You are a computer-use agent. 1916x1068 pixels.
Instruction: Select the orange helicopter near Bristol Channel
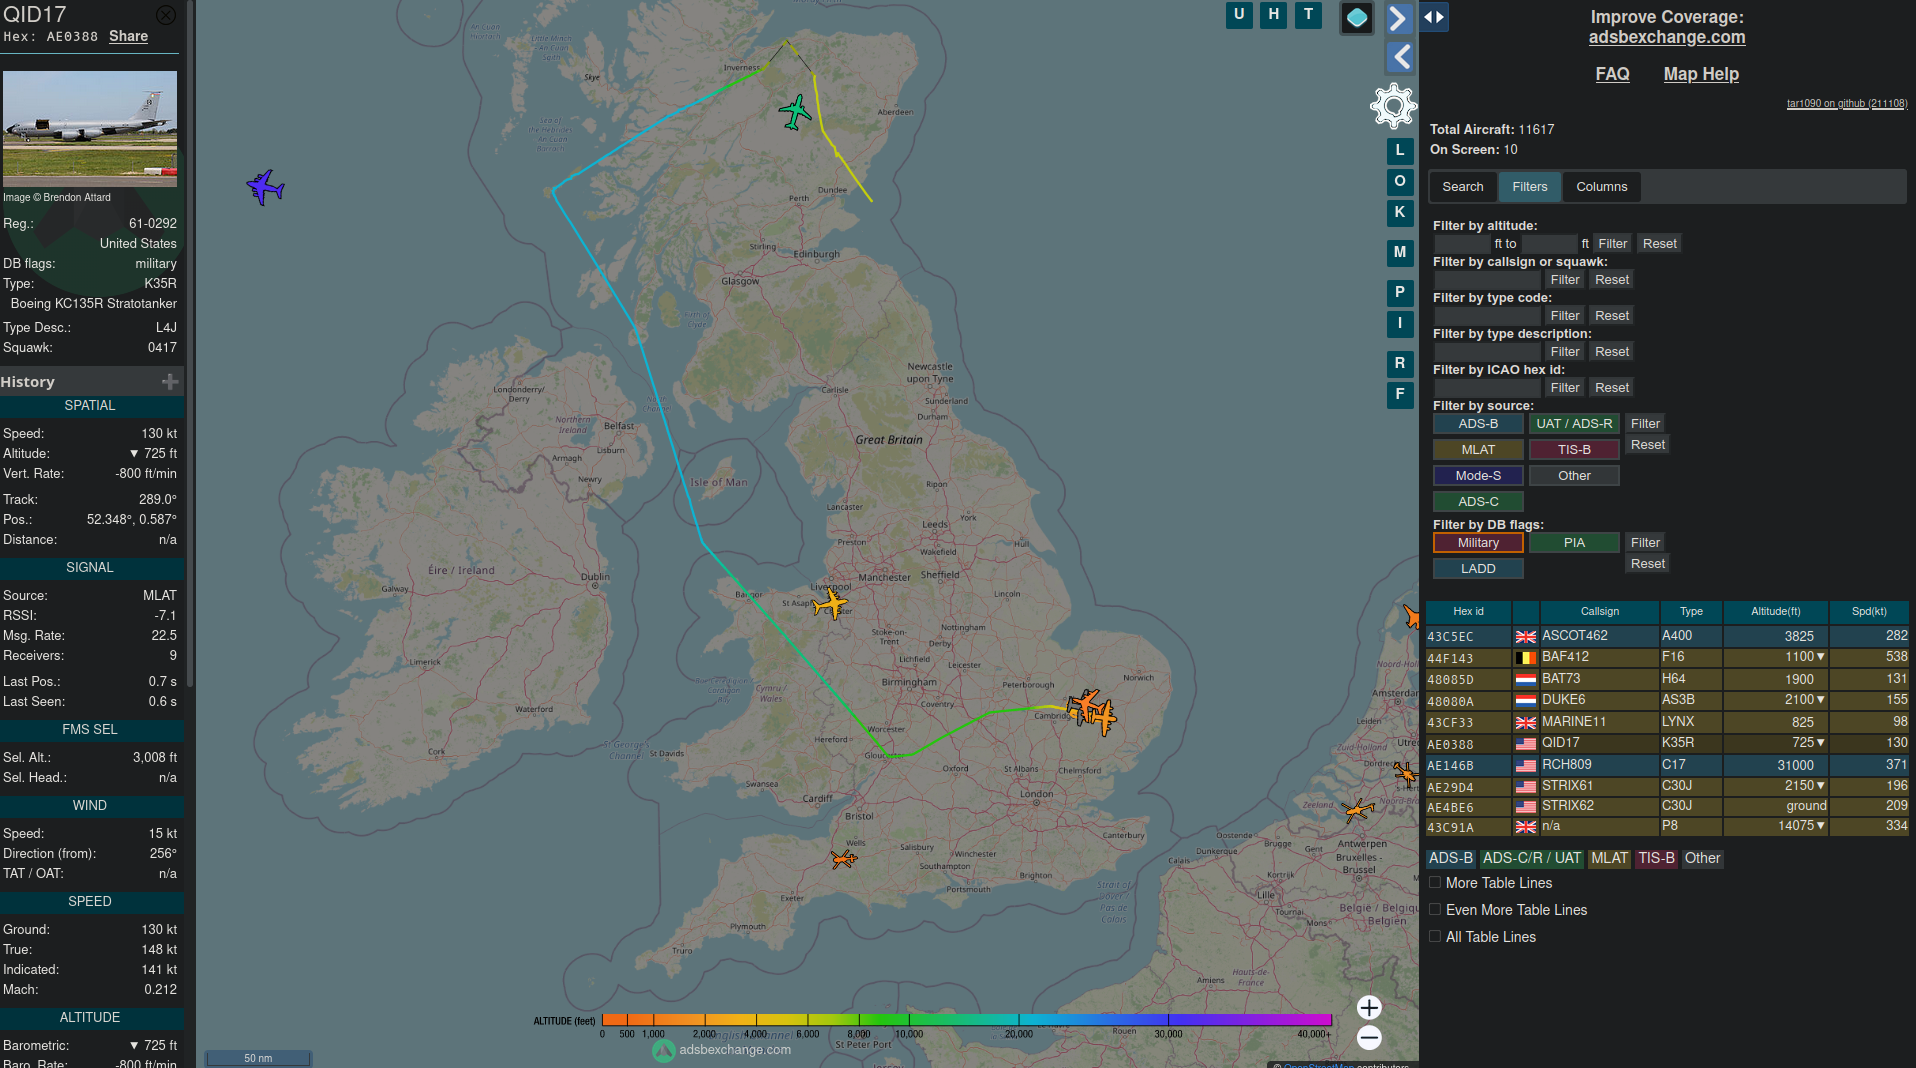(844, 859)
